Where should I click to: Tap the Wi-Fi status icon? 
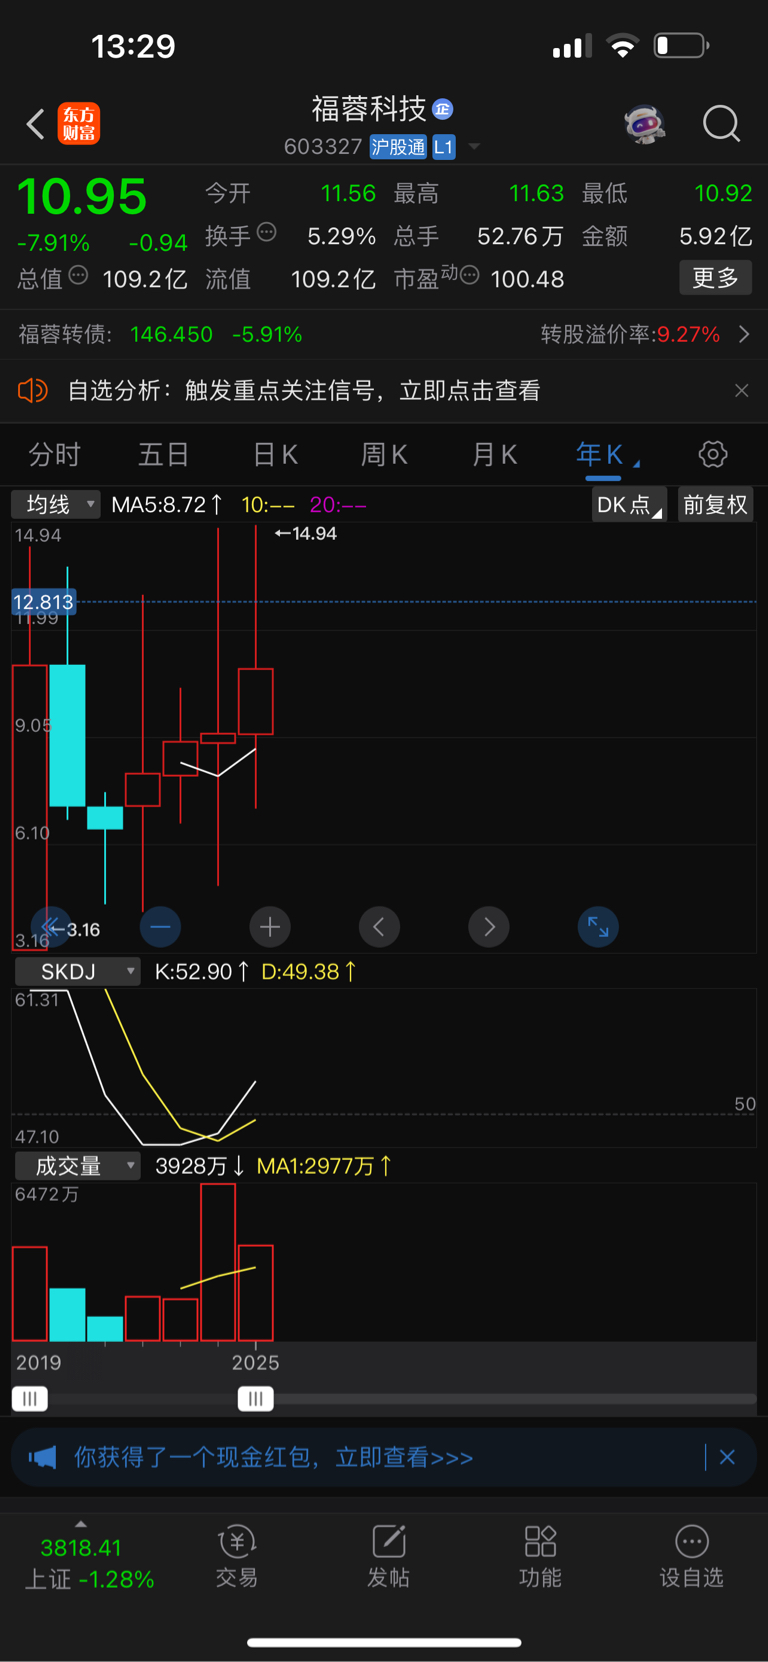pyautogui.click(x=622, y=46)
